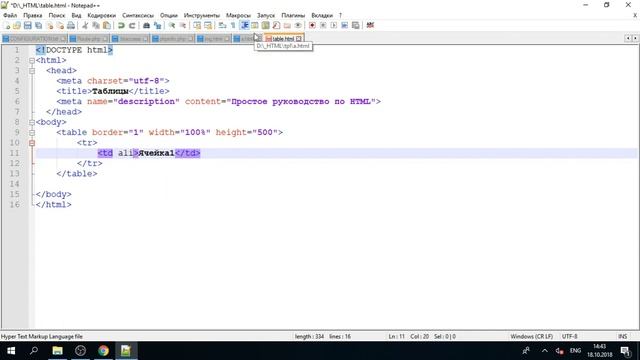Collapse the table fold on line 9
The width and height of the screenshot is (640, 360).
tap(32, 132)
